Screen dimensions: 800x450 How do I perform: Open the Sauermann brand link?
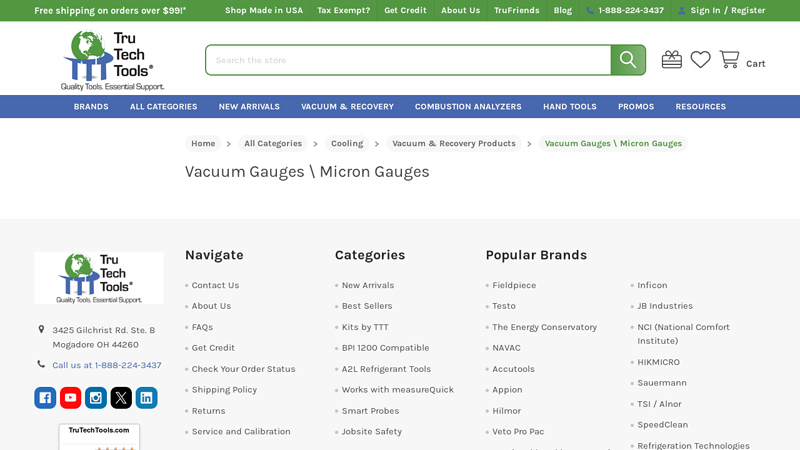662,383
